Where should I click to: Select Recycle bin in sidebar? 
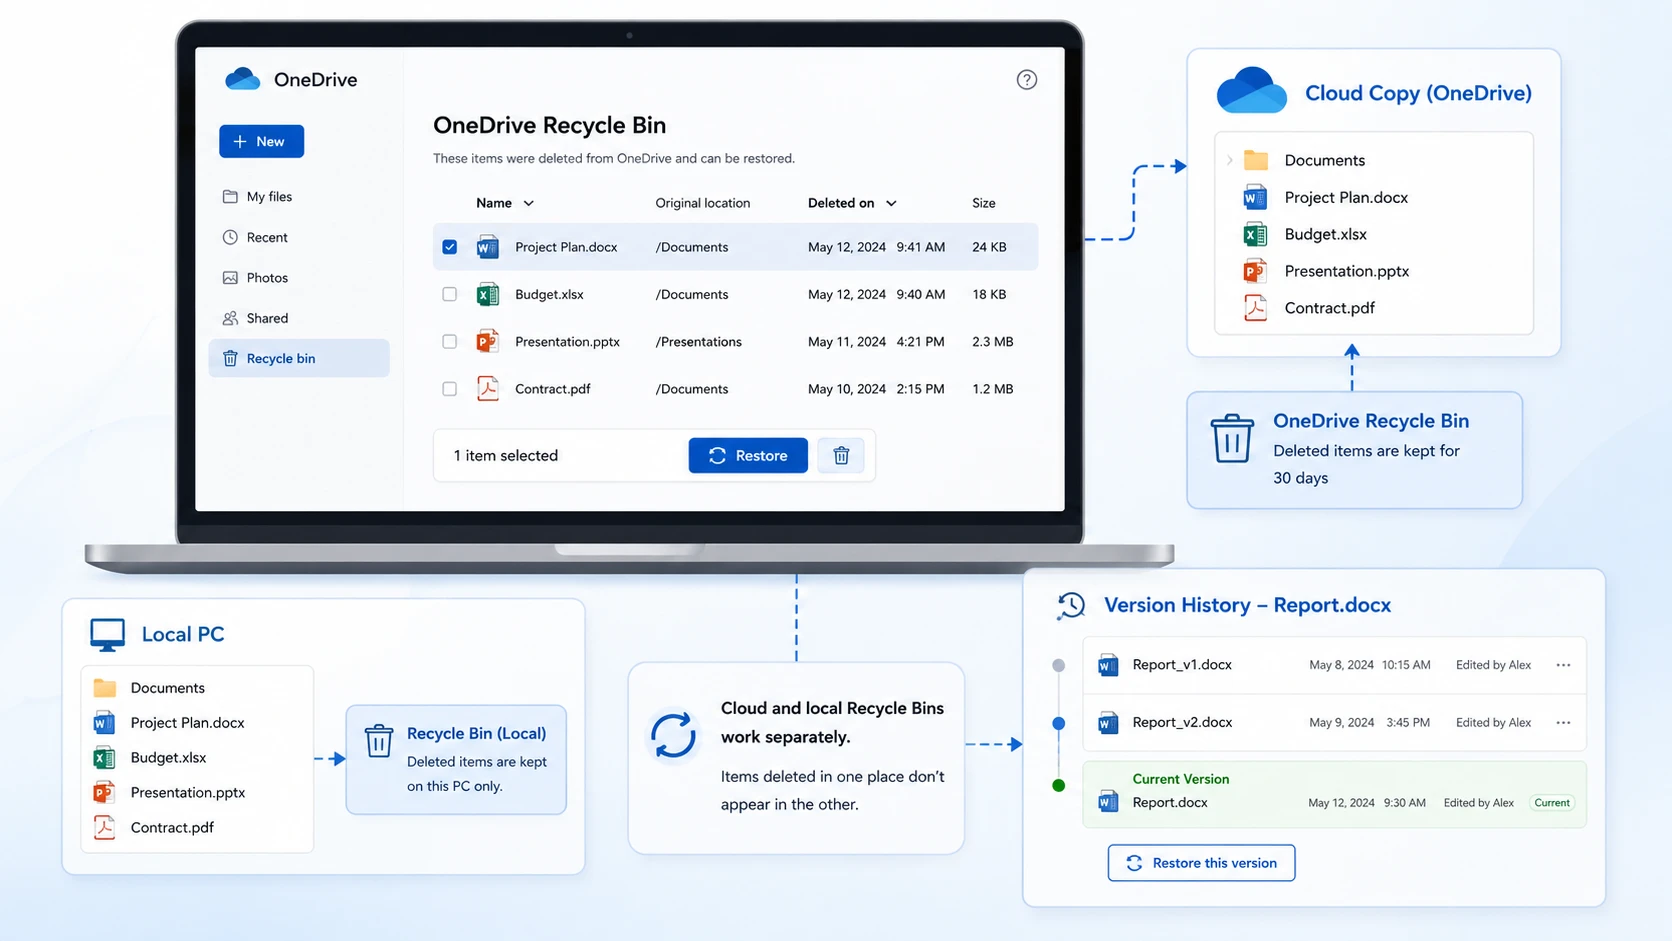[x=298, y=358]
